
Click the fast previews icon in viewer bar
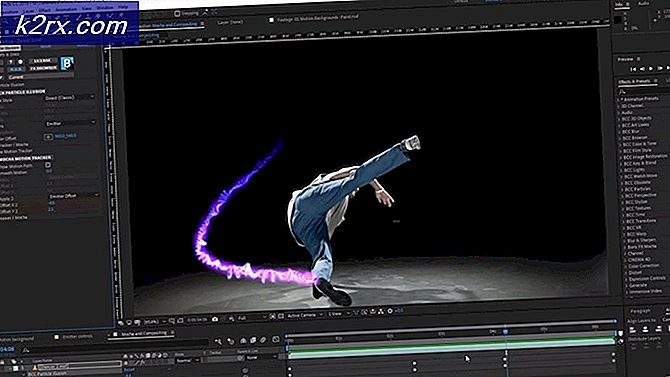[364, 312]
